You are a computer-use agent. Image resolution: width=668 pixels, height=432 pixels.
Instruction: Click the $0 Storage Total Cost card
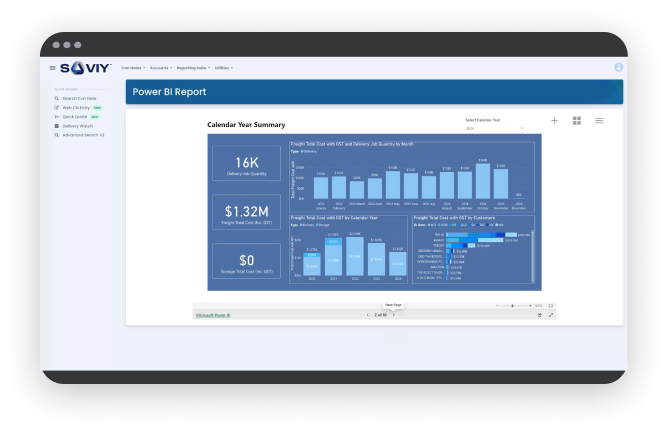coord(247,261)
